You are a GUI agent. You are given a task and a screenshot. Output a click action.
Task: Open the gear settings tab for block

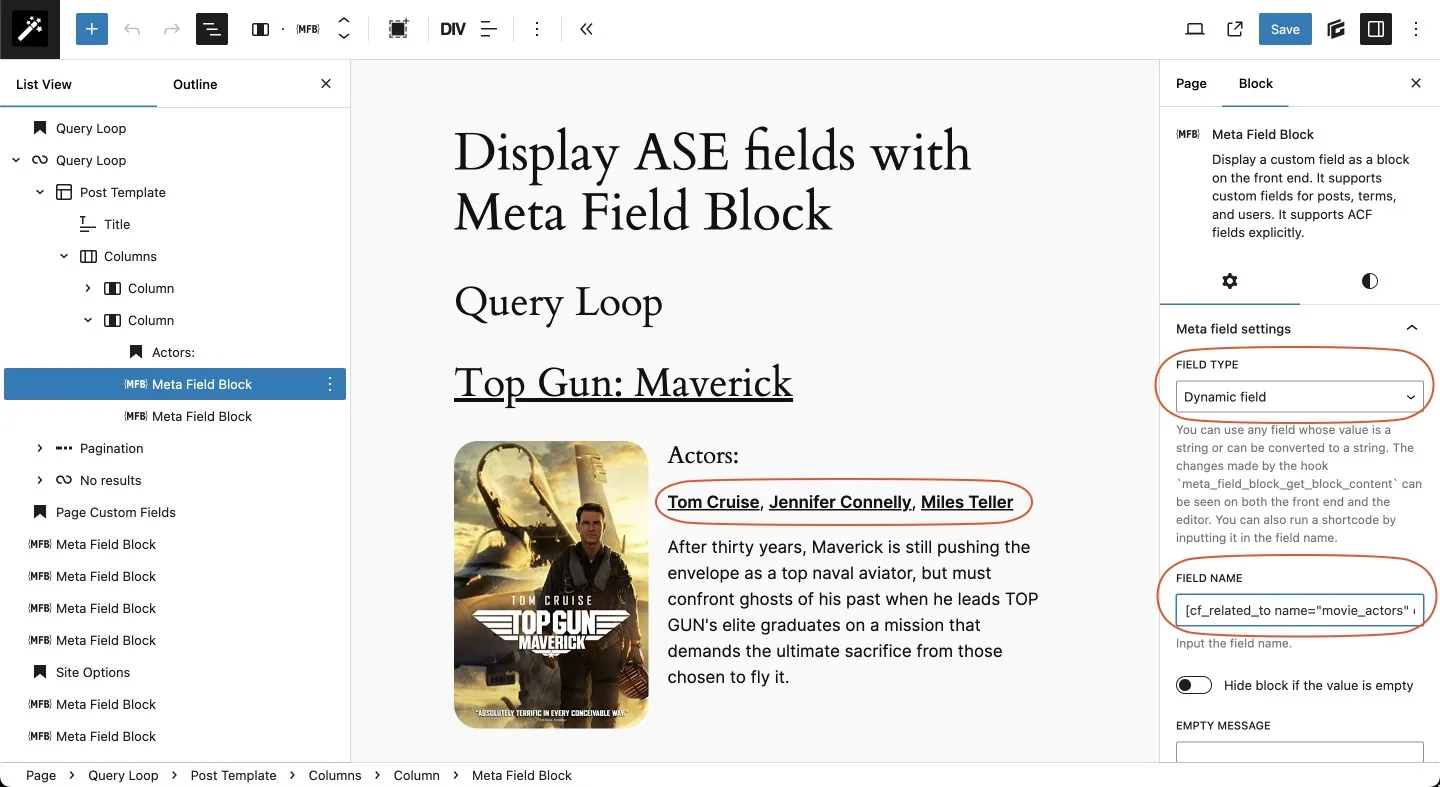point(1230,281)
